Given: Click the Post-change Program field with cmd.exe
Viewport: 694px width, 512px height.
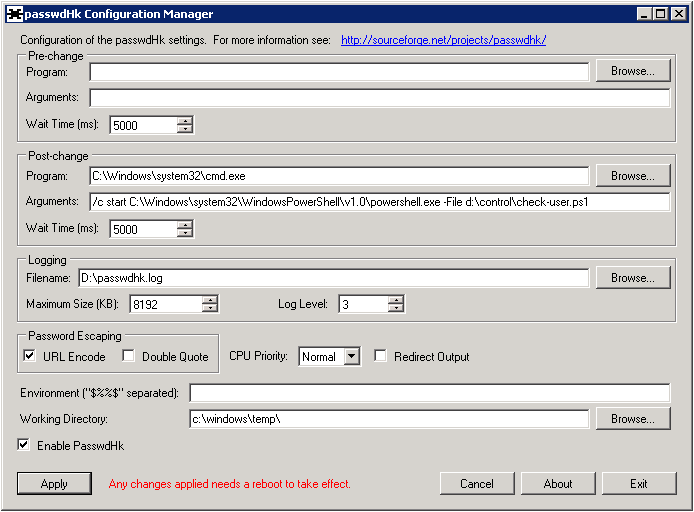Looking at the screenshot, I should pos(339,176).
